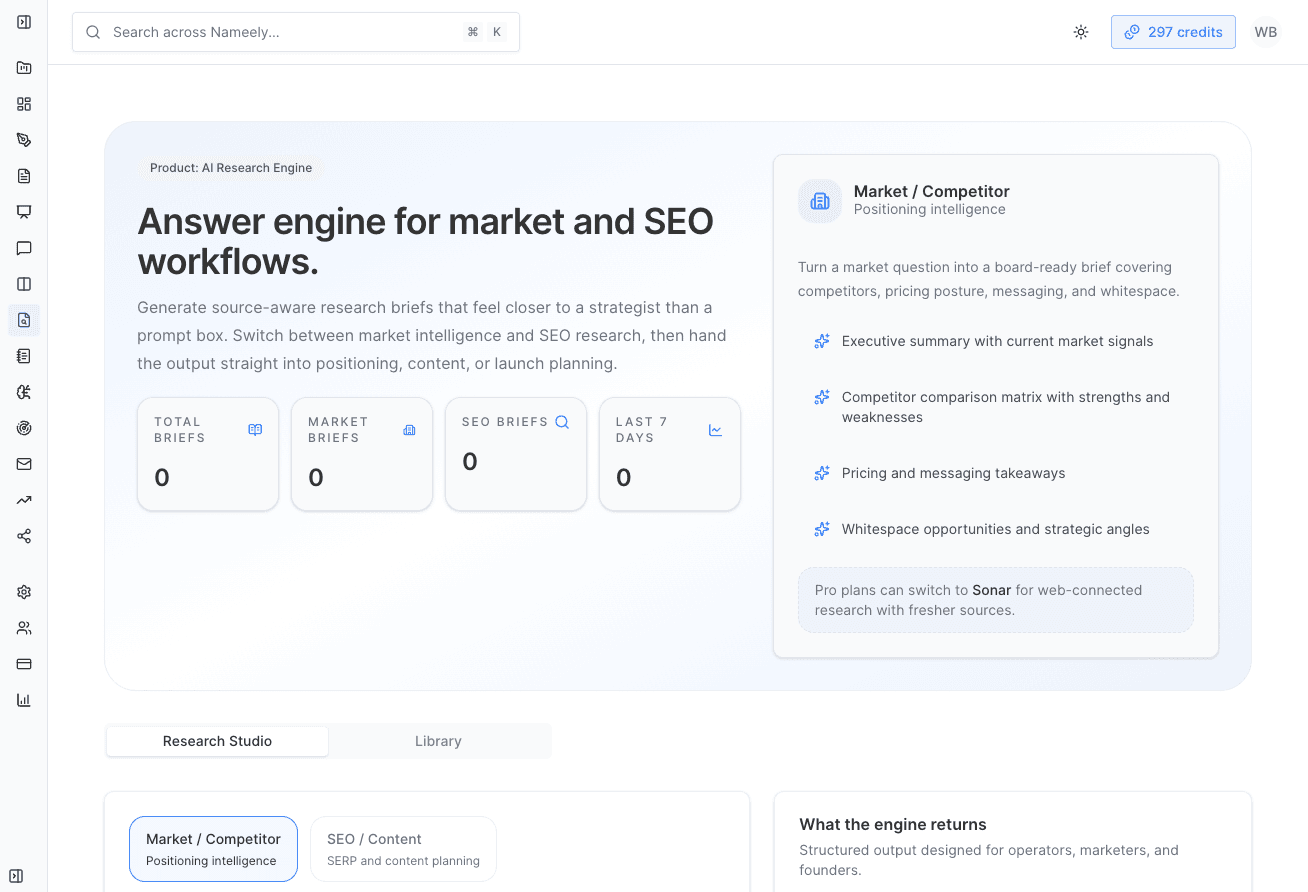The width and height of the screenshot is (1308, 892).
Task: Select the mail envelope icon in the sidebar
Action: (x=23, y=463)
